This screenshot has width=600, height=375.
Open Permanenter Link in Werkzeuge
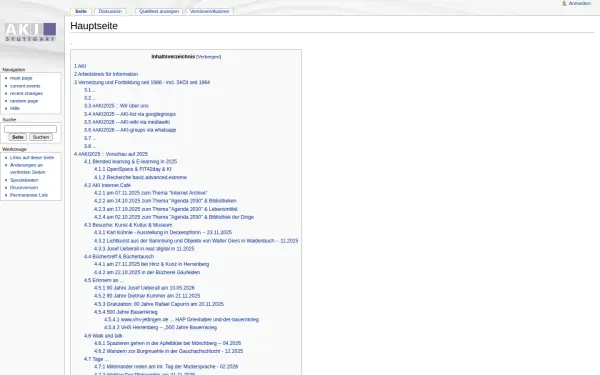pos(29,195)
